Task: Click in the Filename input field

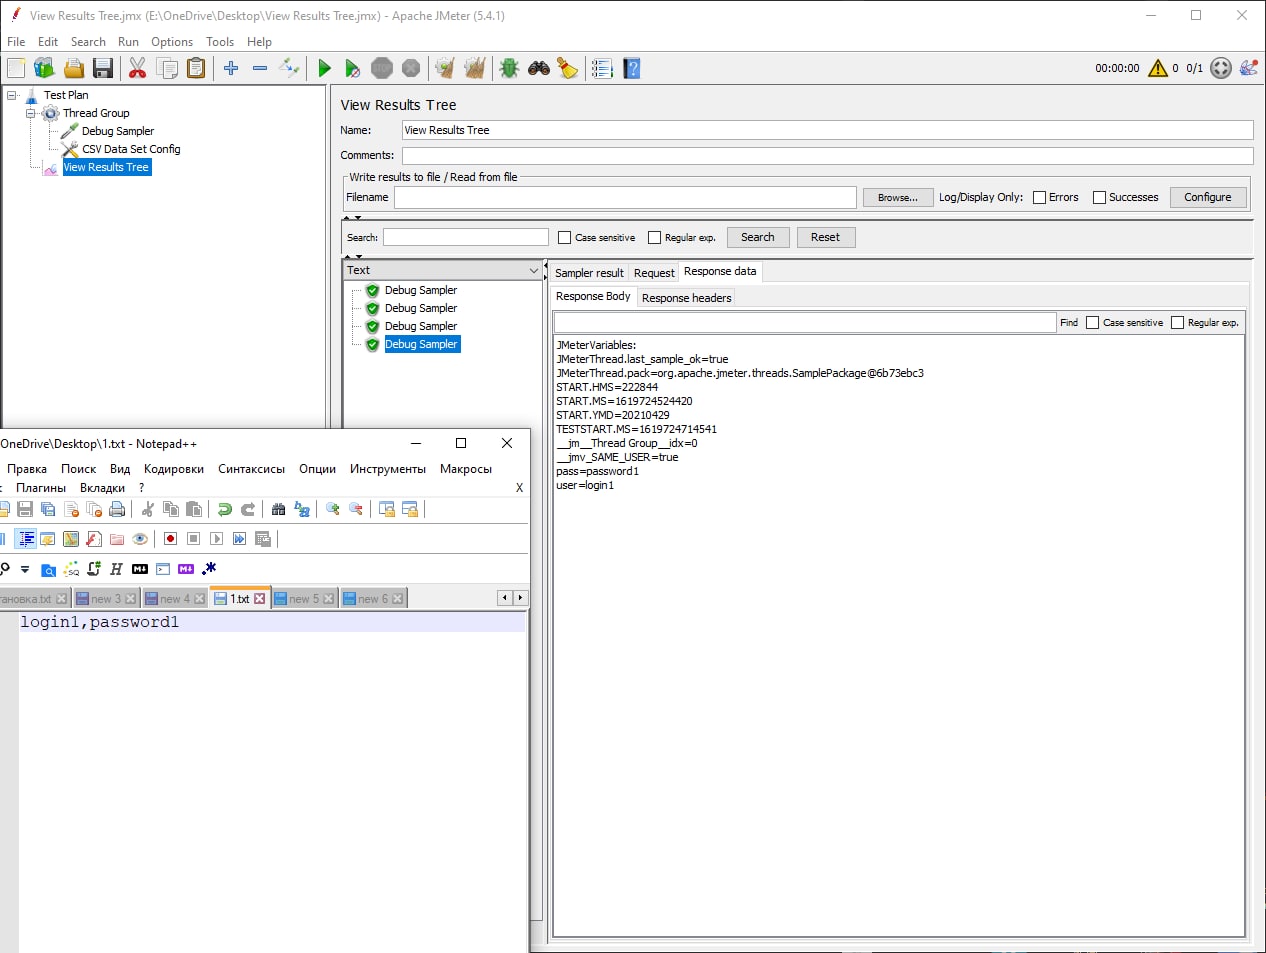Action: pyautogui.click(x=625, y=197)
